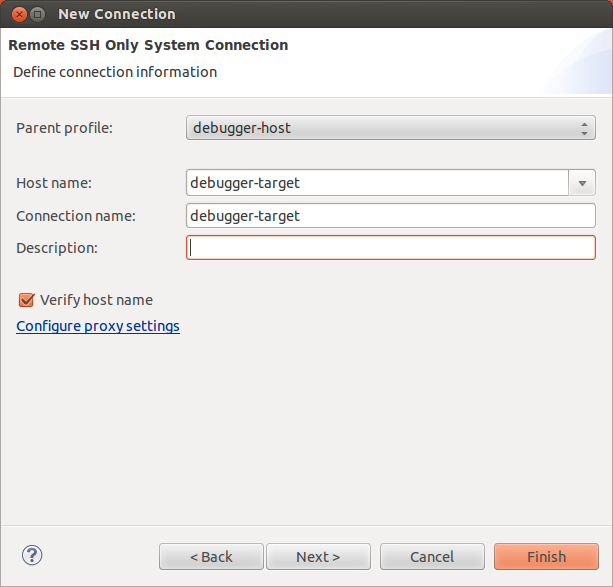613x587 pixels.
Task: Click Finish to create the connection
Action: (546, 557)
